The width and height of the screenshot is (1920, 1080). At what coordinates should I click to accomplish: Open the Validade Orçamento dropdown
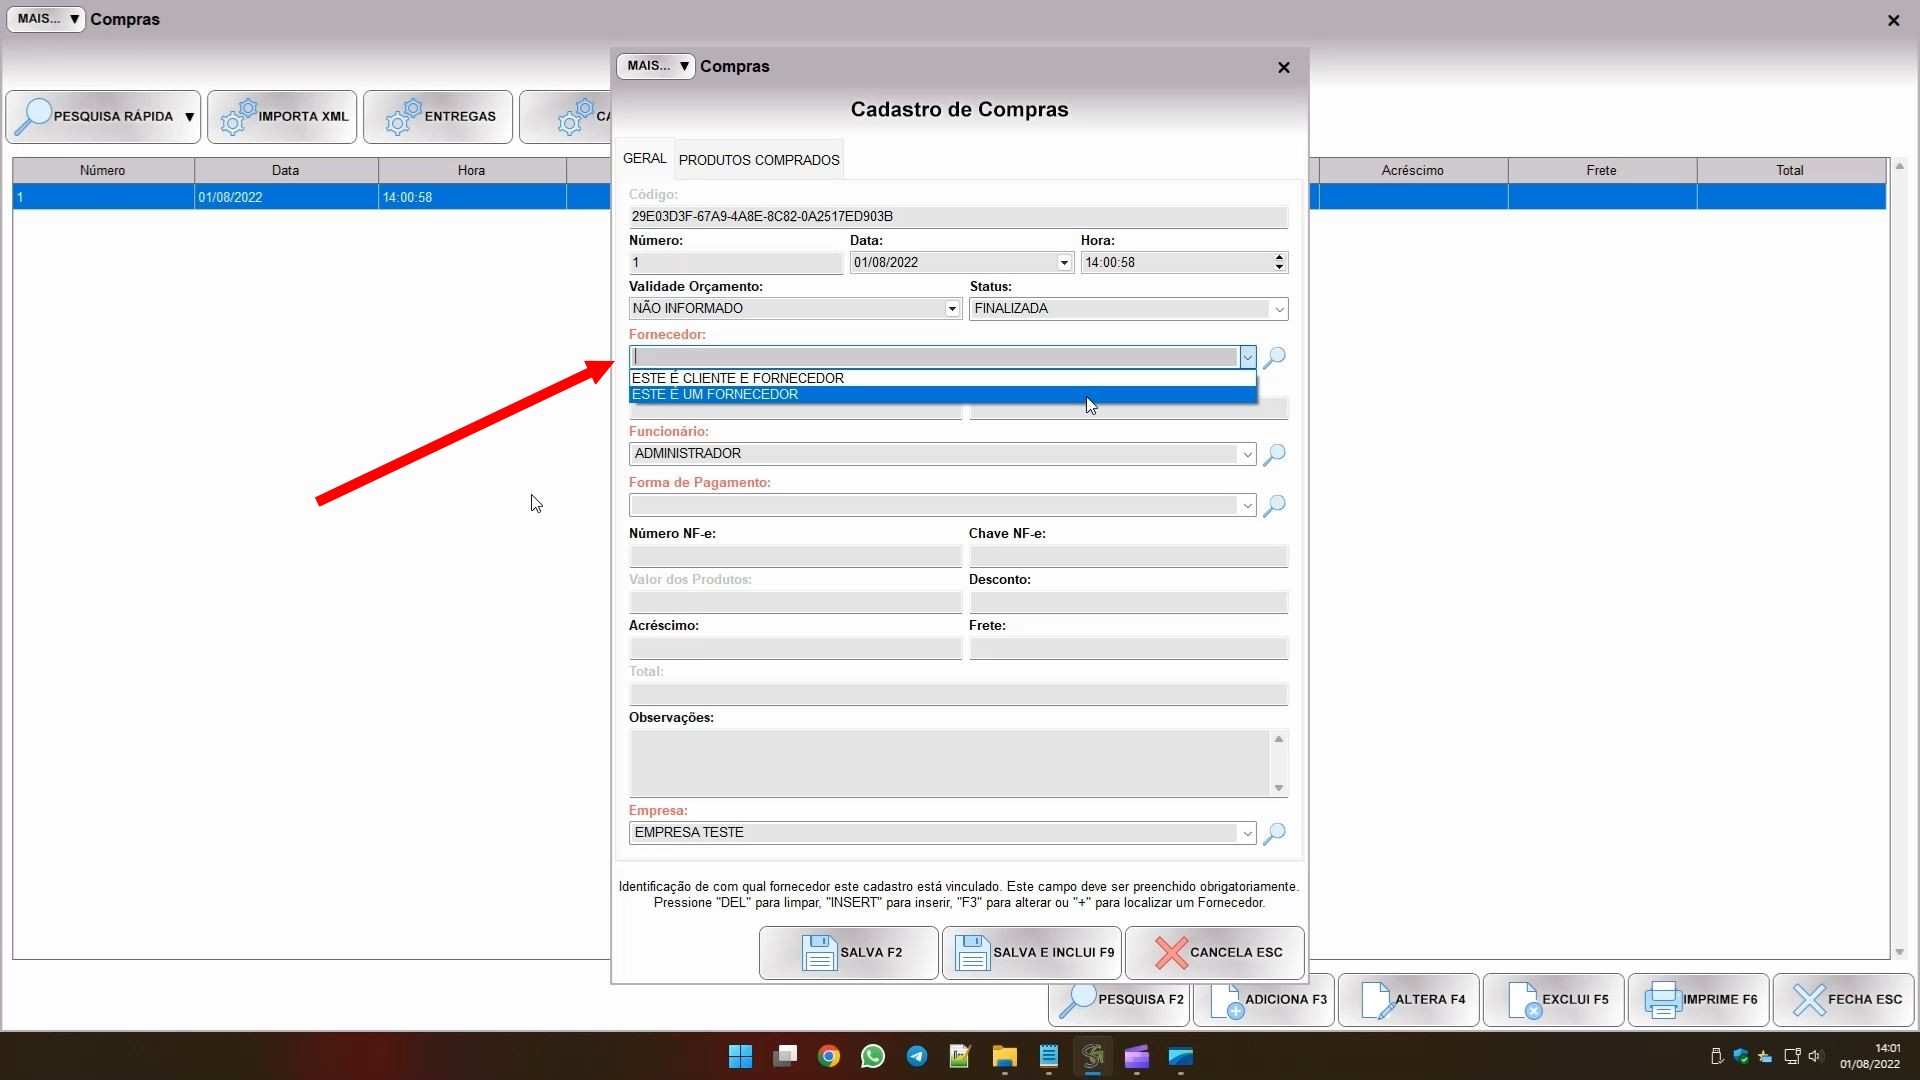point(952,309)
